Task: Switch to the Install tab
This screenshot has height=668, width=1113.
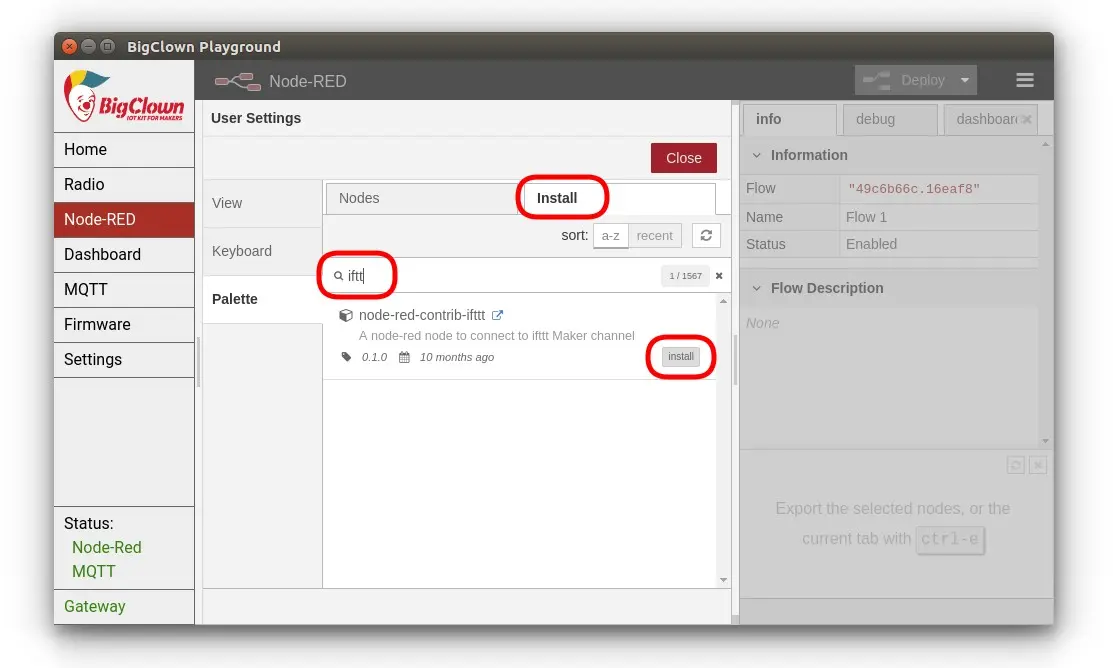Action: [x=618, y=198]
